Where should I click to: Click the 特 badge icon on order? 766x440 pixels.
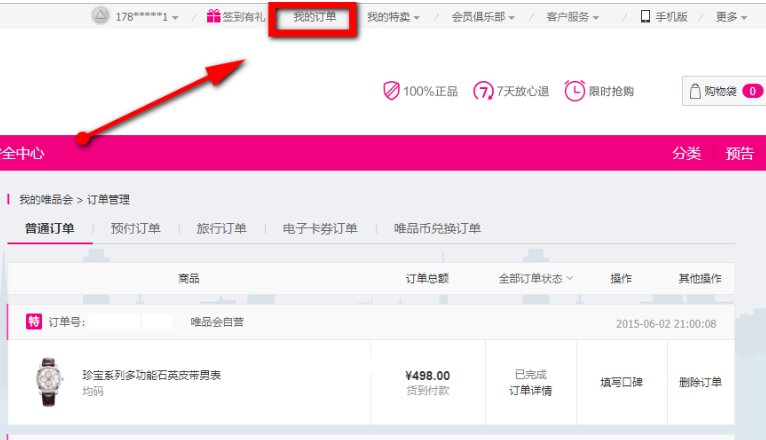34,321
